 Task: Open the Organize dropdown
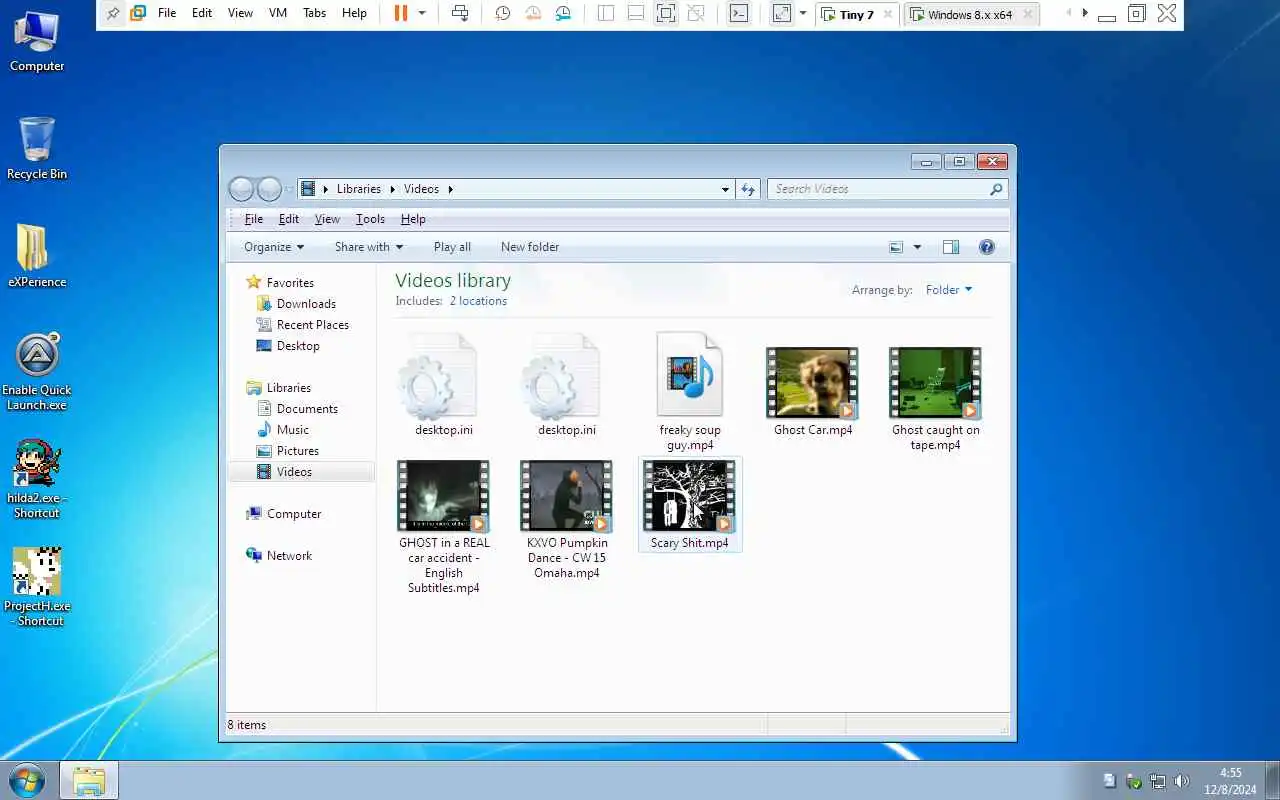pyautogui.click(x=274, y=247)
